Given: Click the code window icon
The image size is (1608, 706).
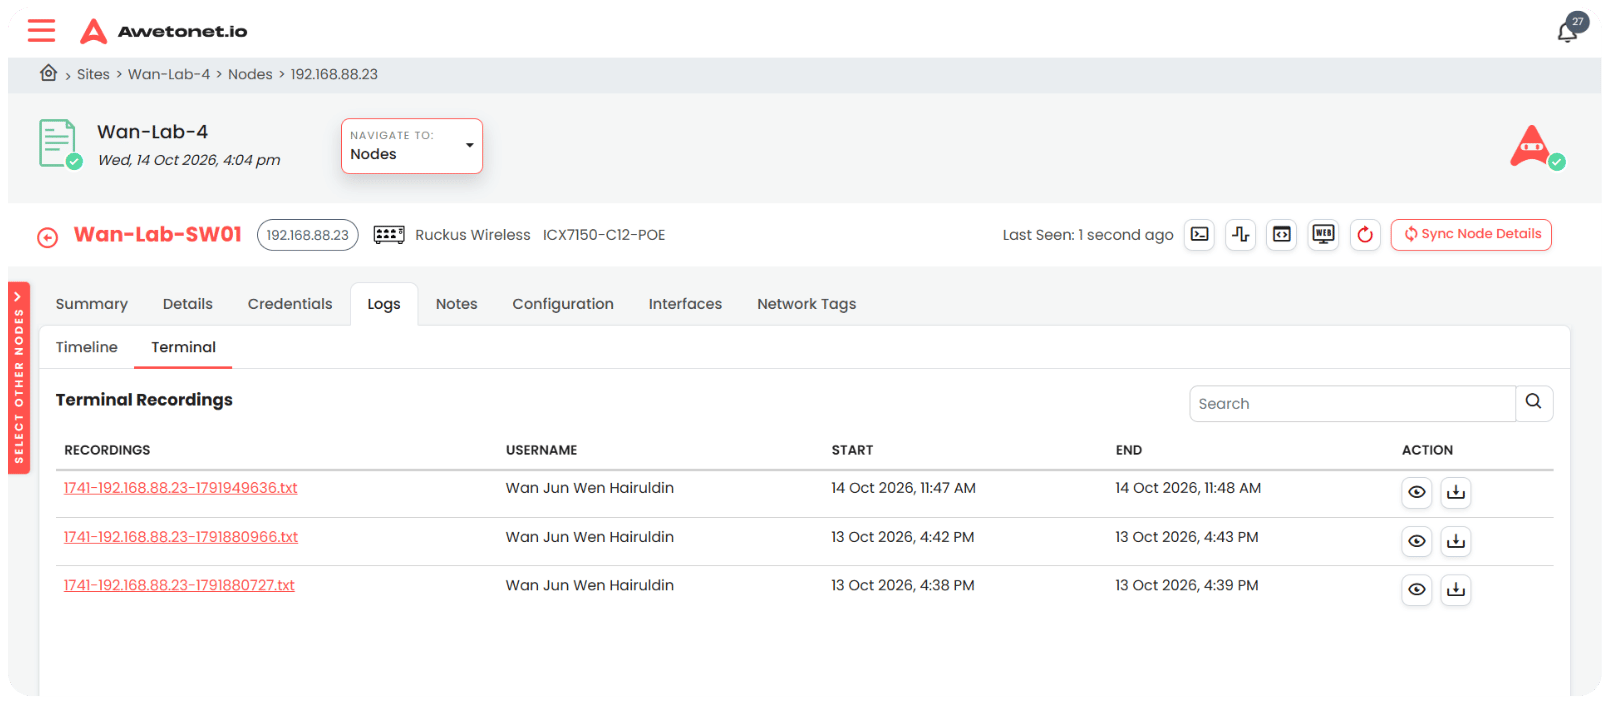Looking at the screenshot, I should tap(1282, 235).
